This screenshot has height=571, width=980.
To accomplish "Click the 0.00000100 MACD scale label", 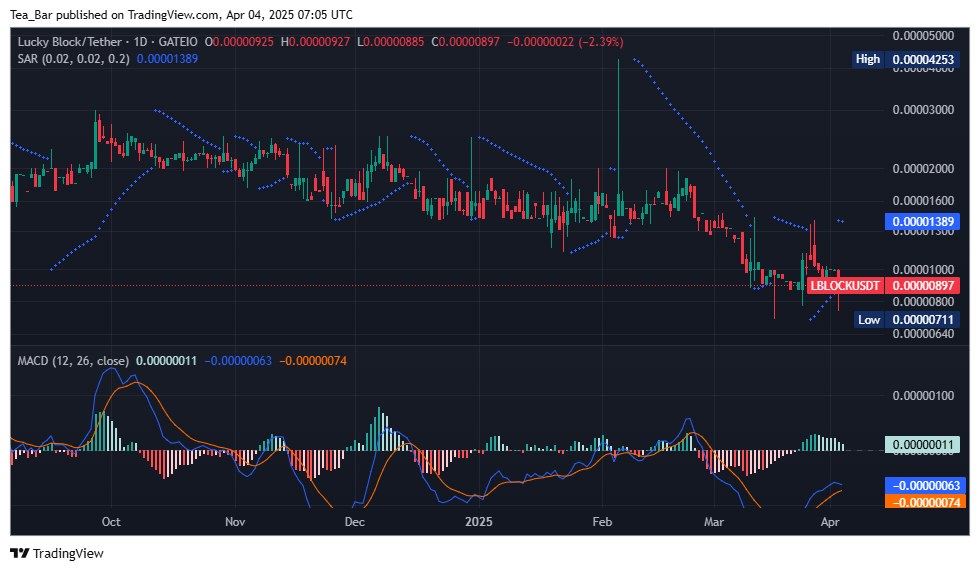I will pos(923,395).
